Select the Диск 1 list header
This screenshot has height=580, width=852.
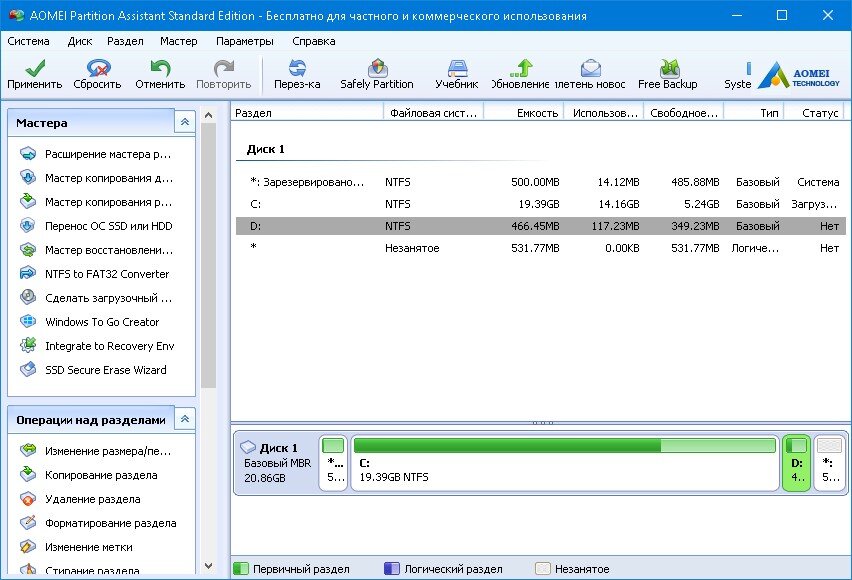(x=266, y=149)
